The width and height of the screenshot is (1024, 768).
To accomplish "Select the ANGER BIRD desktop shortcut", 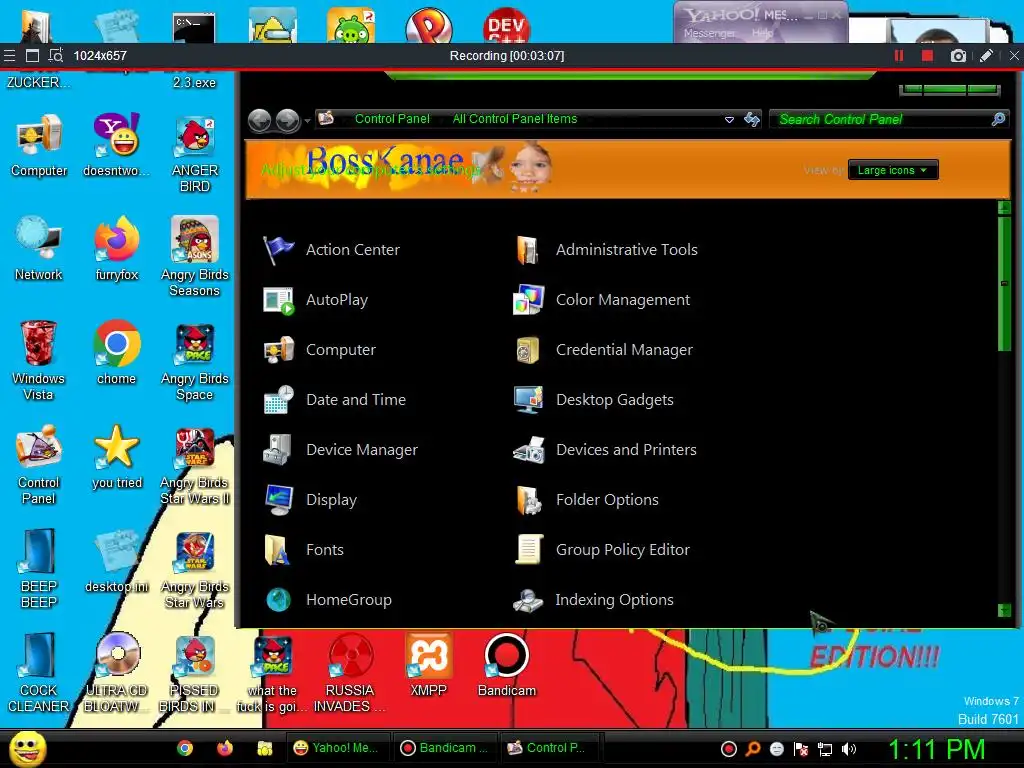I will pyautogui.click(x=195, y=154).
